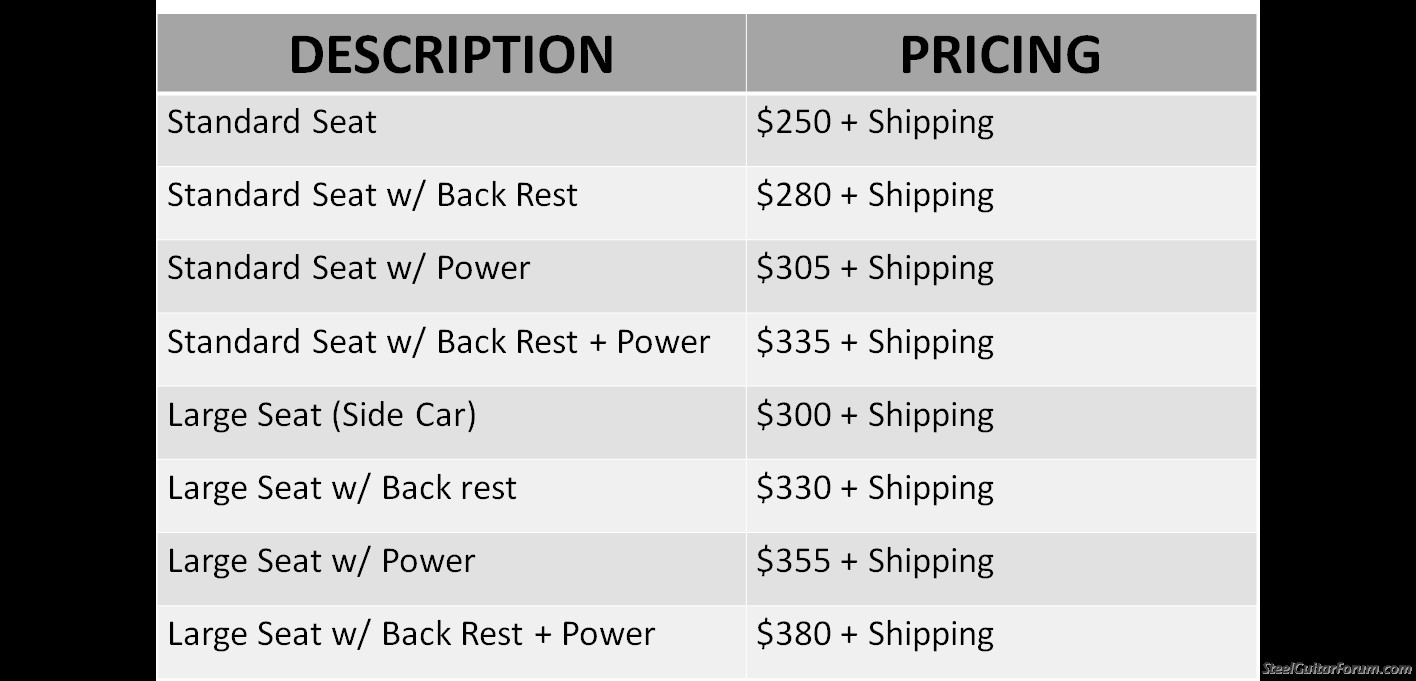Viewport: 1416px width, 681px height.
Task: Click the $300 + Shipping price cell
Action: coord(875,415)
